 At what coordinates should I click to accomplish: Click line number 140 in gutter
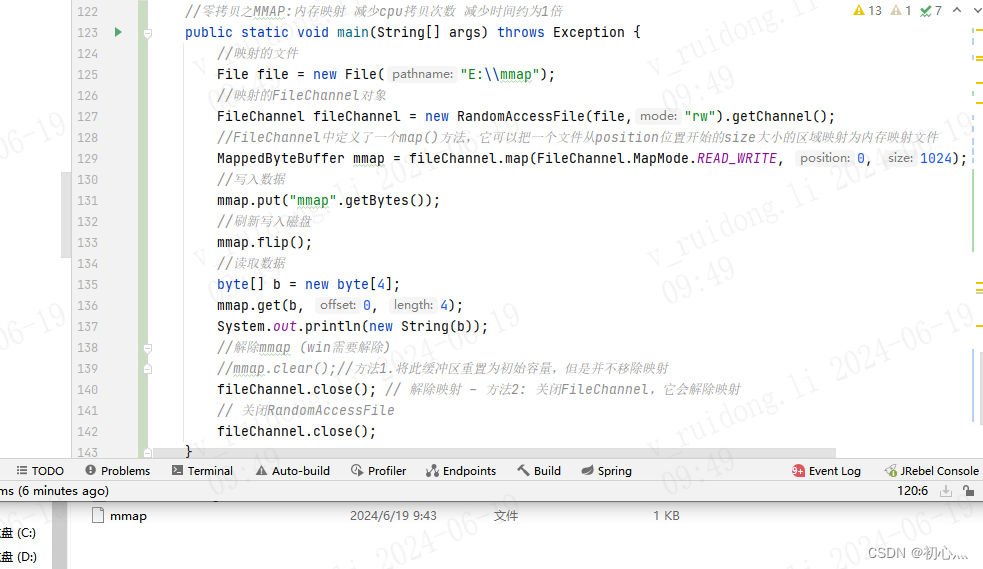88,390
